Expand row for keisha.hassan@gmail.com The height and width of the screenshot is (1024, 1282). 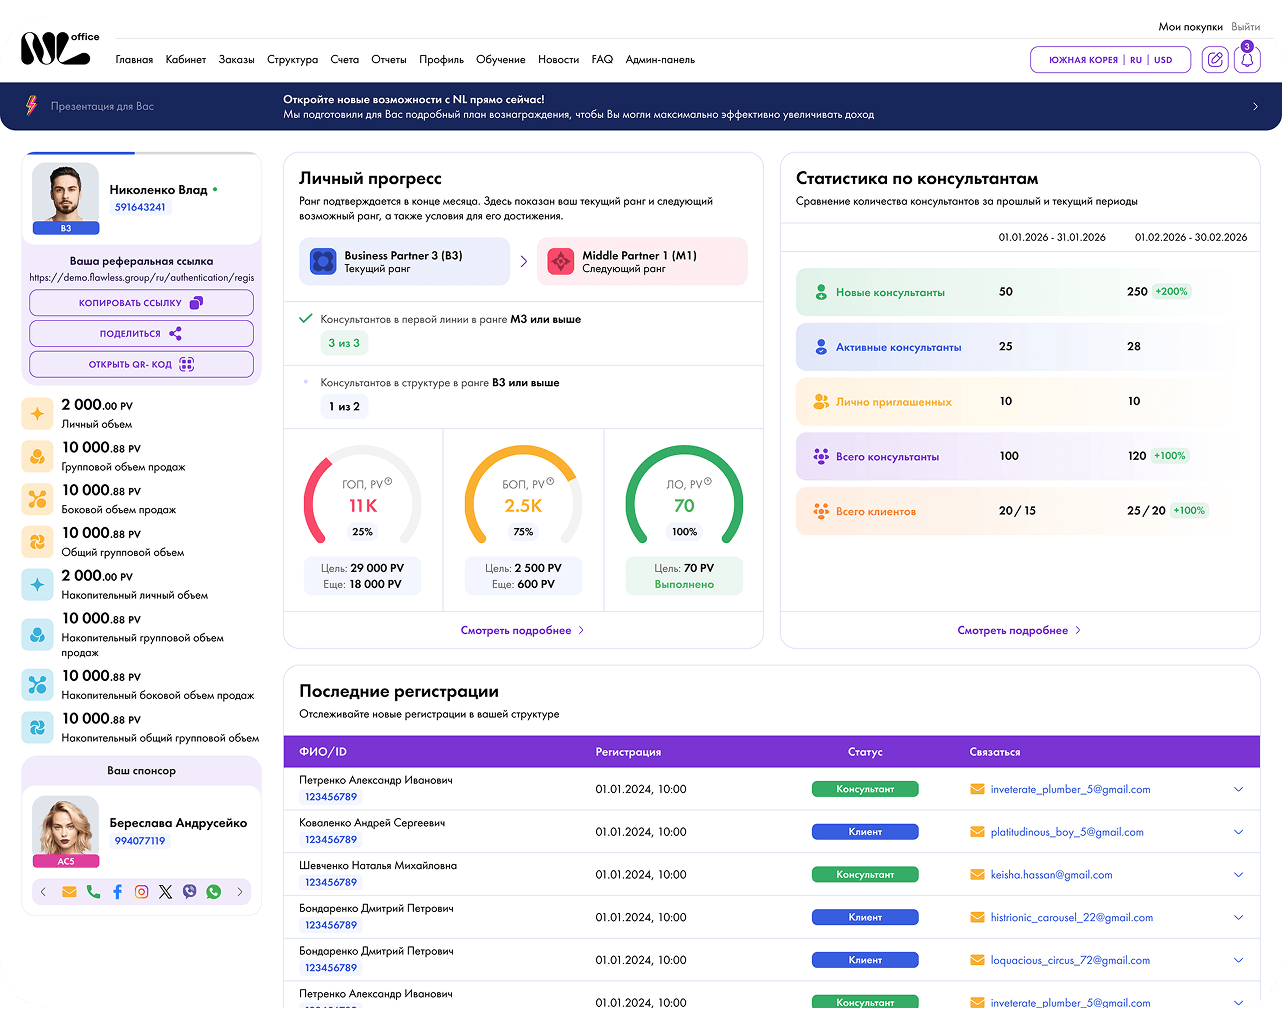click(1238, 875)
